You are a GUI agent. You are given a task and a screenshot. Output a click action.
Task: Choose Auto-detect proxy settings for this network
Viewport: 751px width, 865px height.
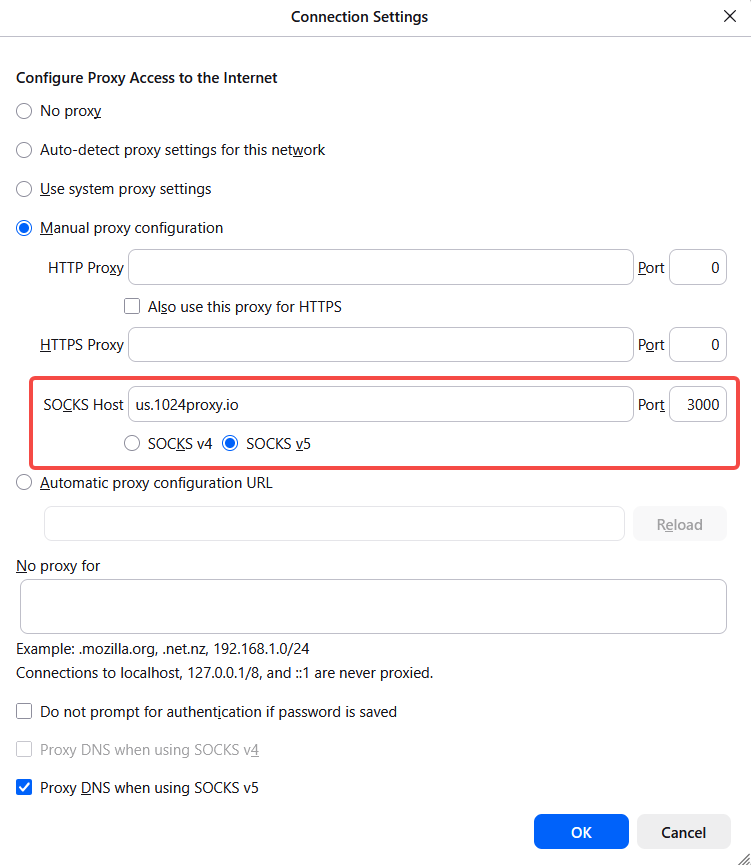[x=24, y=150]
